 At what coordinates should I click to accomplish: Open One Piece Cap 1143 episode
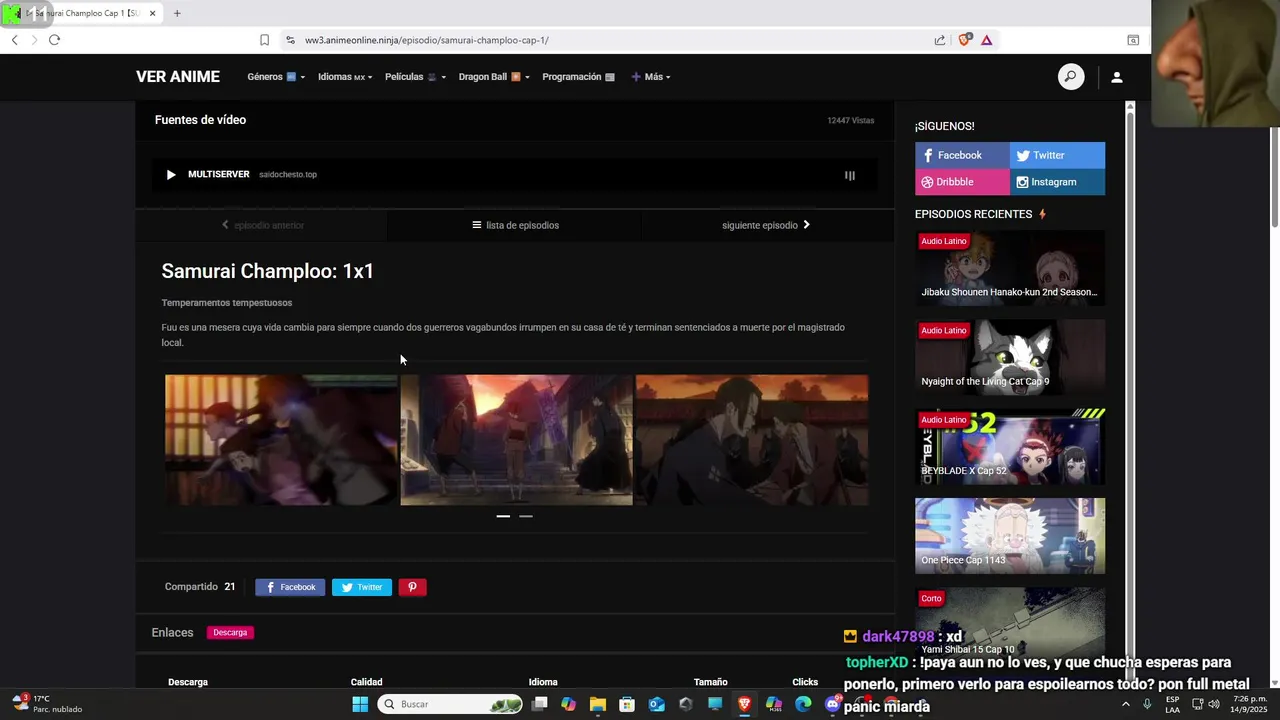(1010, 536)
